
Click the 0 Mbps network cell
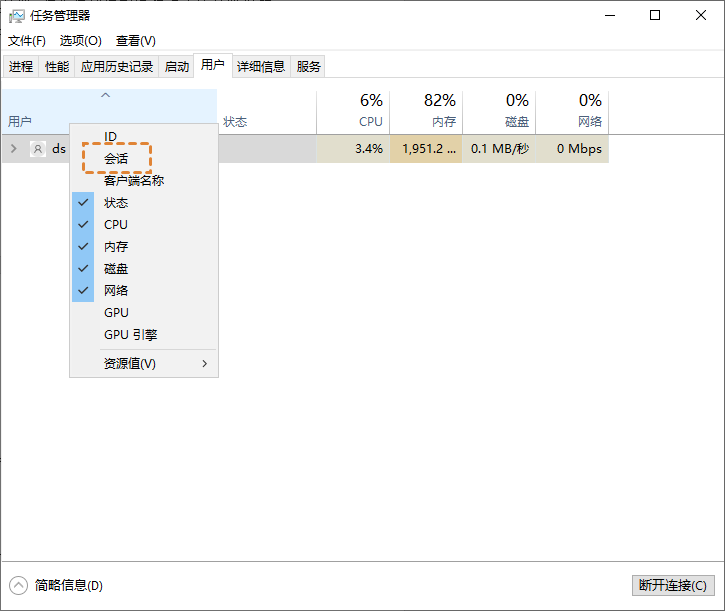(x=572, y=149)
